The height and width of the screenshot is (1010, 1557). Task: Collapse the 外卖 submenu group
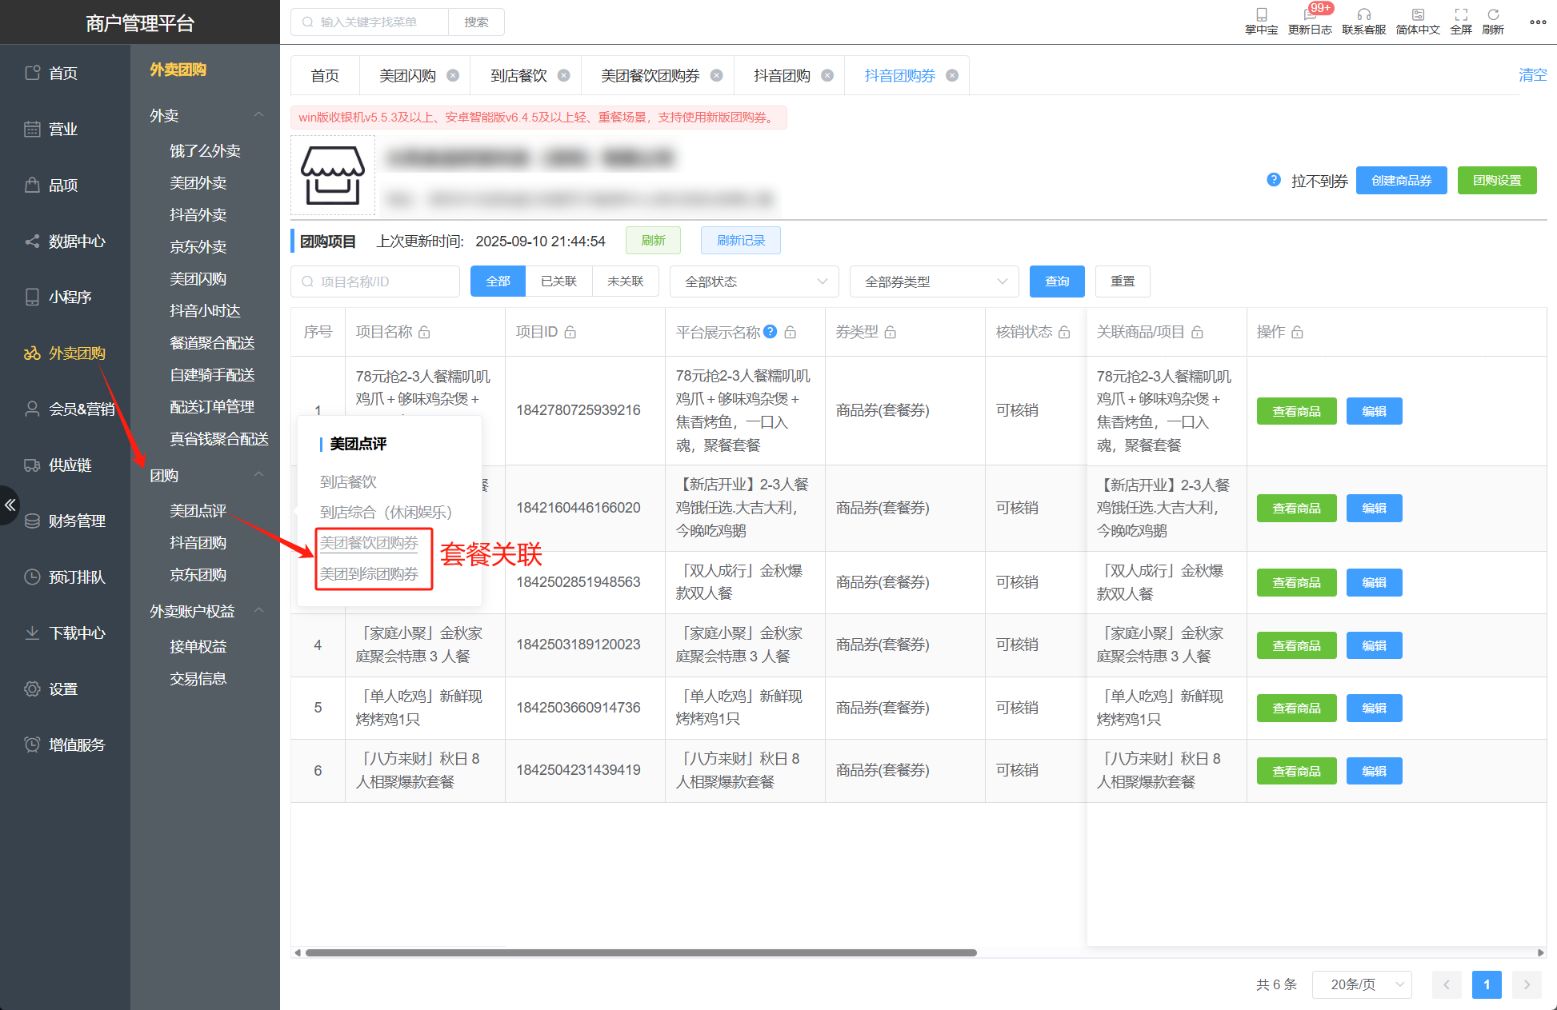[x=259, y=115]
